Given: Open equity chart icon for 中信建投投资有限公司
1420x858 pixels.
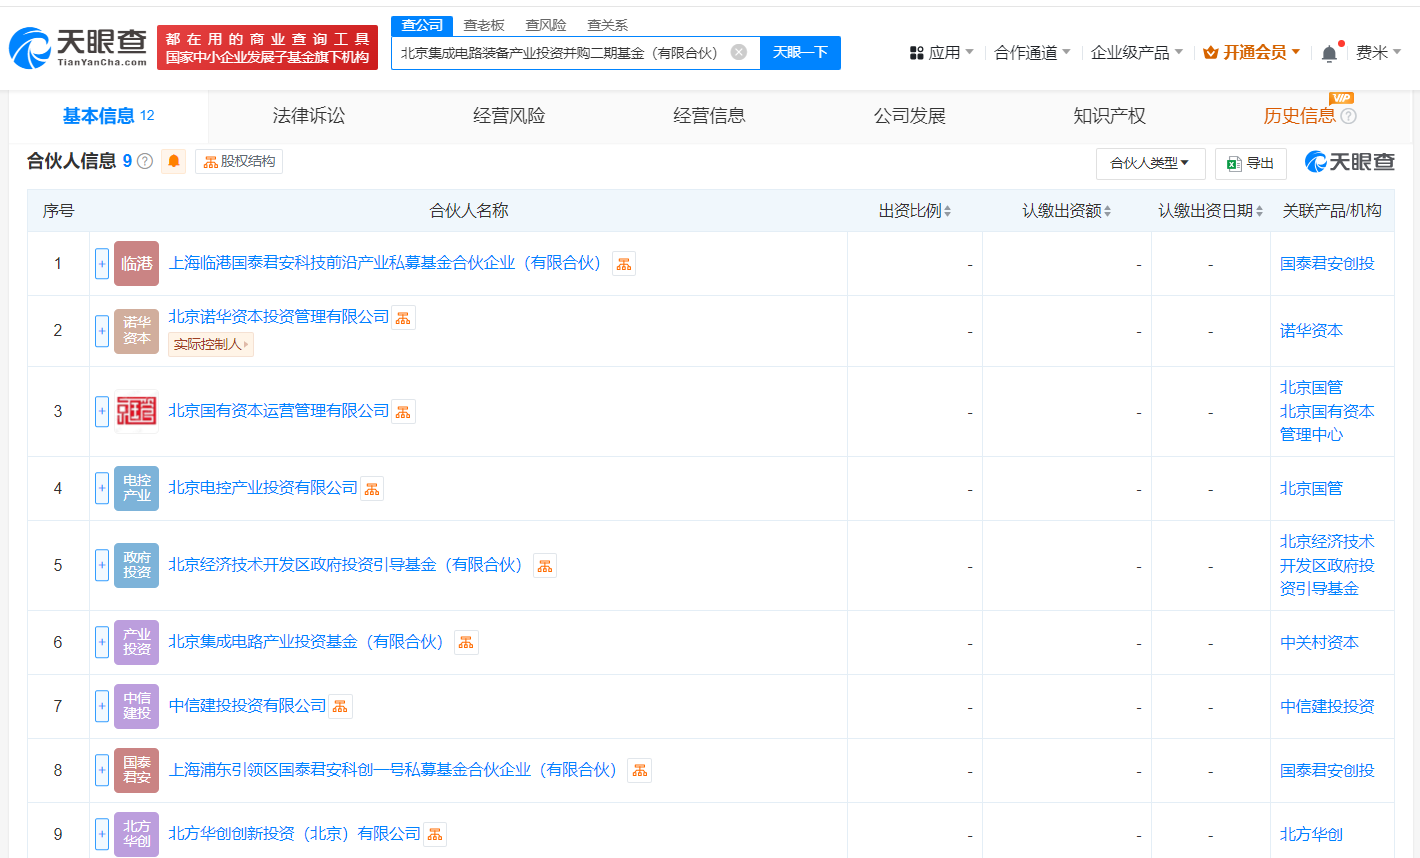Looking at the screenshot, I should (x=340, y=707).
